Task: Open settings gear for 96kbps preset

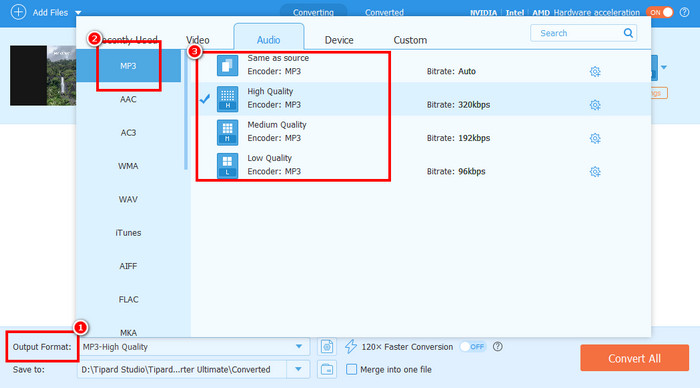Action: 595,172
